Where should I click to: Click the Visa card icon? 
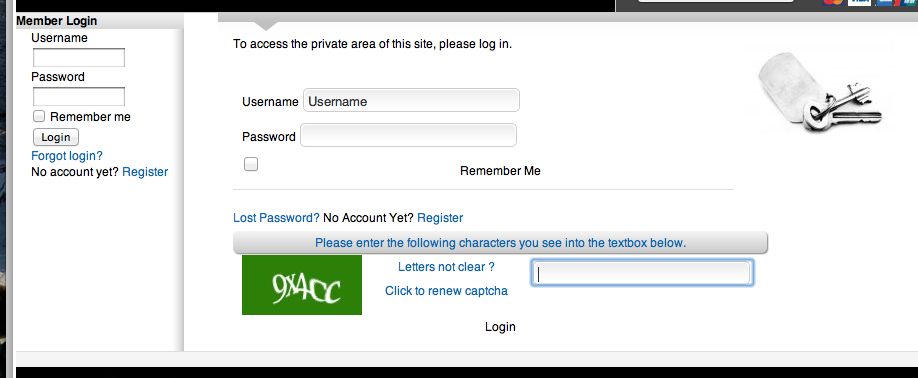coord(859,2)
